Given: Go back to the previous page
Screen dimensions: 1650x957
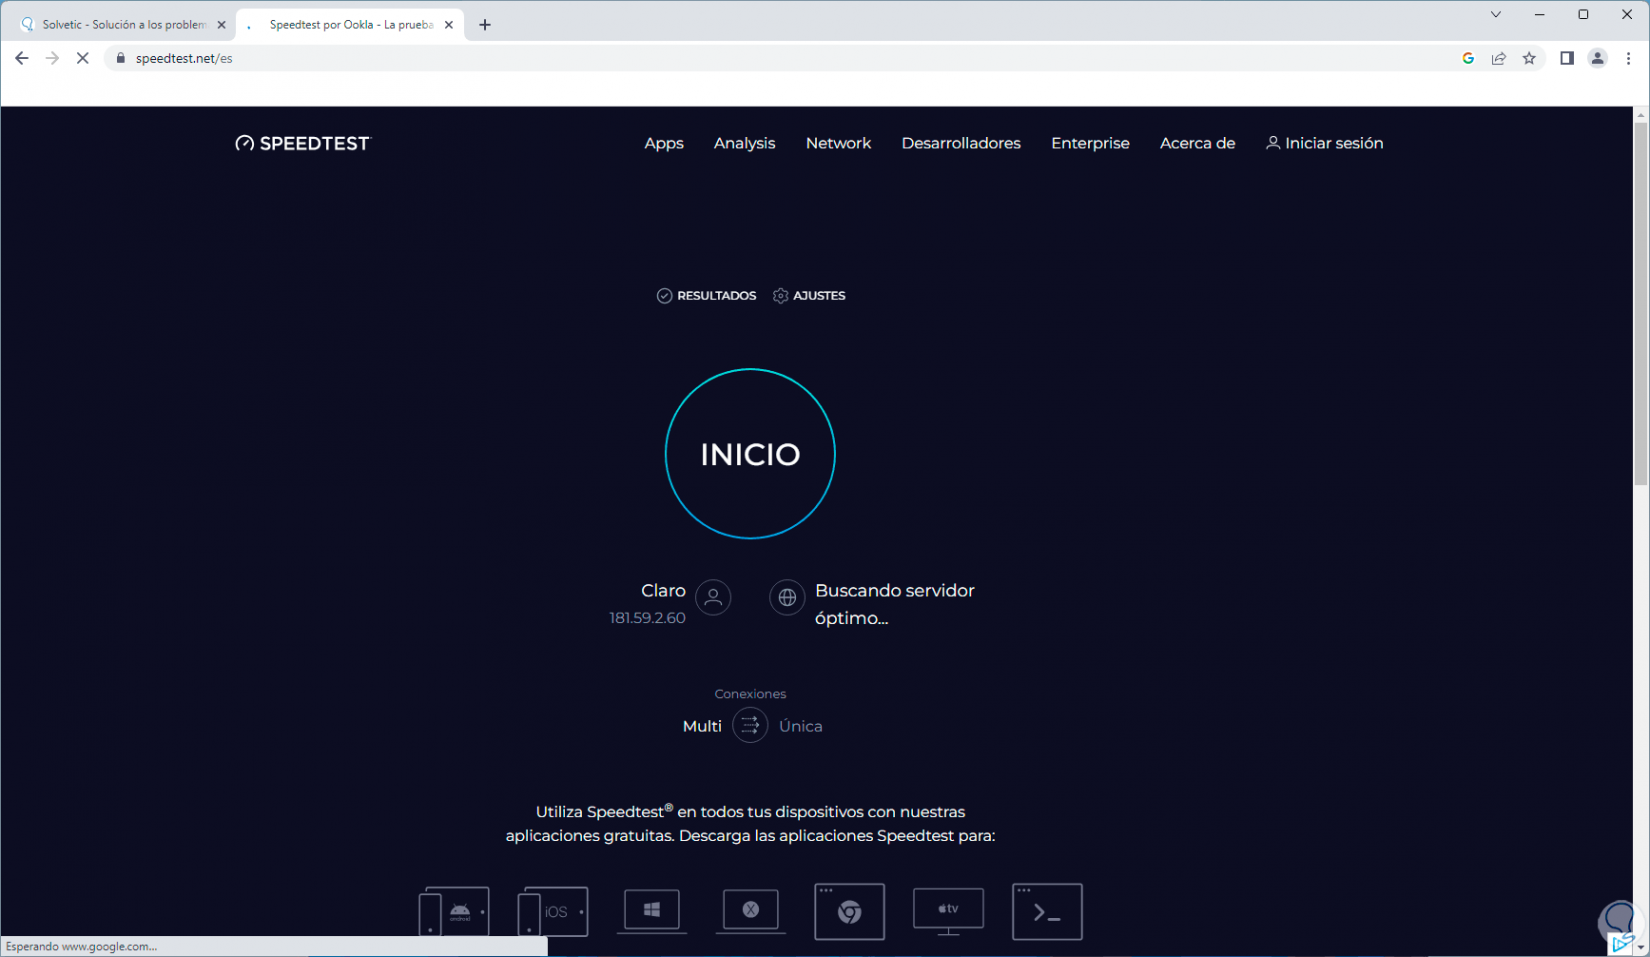Looking at the screenshot, I should pyautogui.click(x=22, y=58).
